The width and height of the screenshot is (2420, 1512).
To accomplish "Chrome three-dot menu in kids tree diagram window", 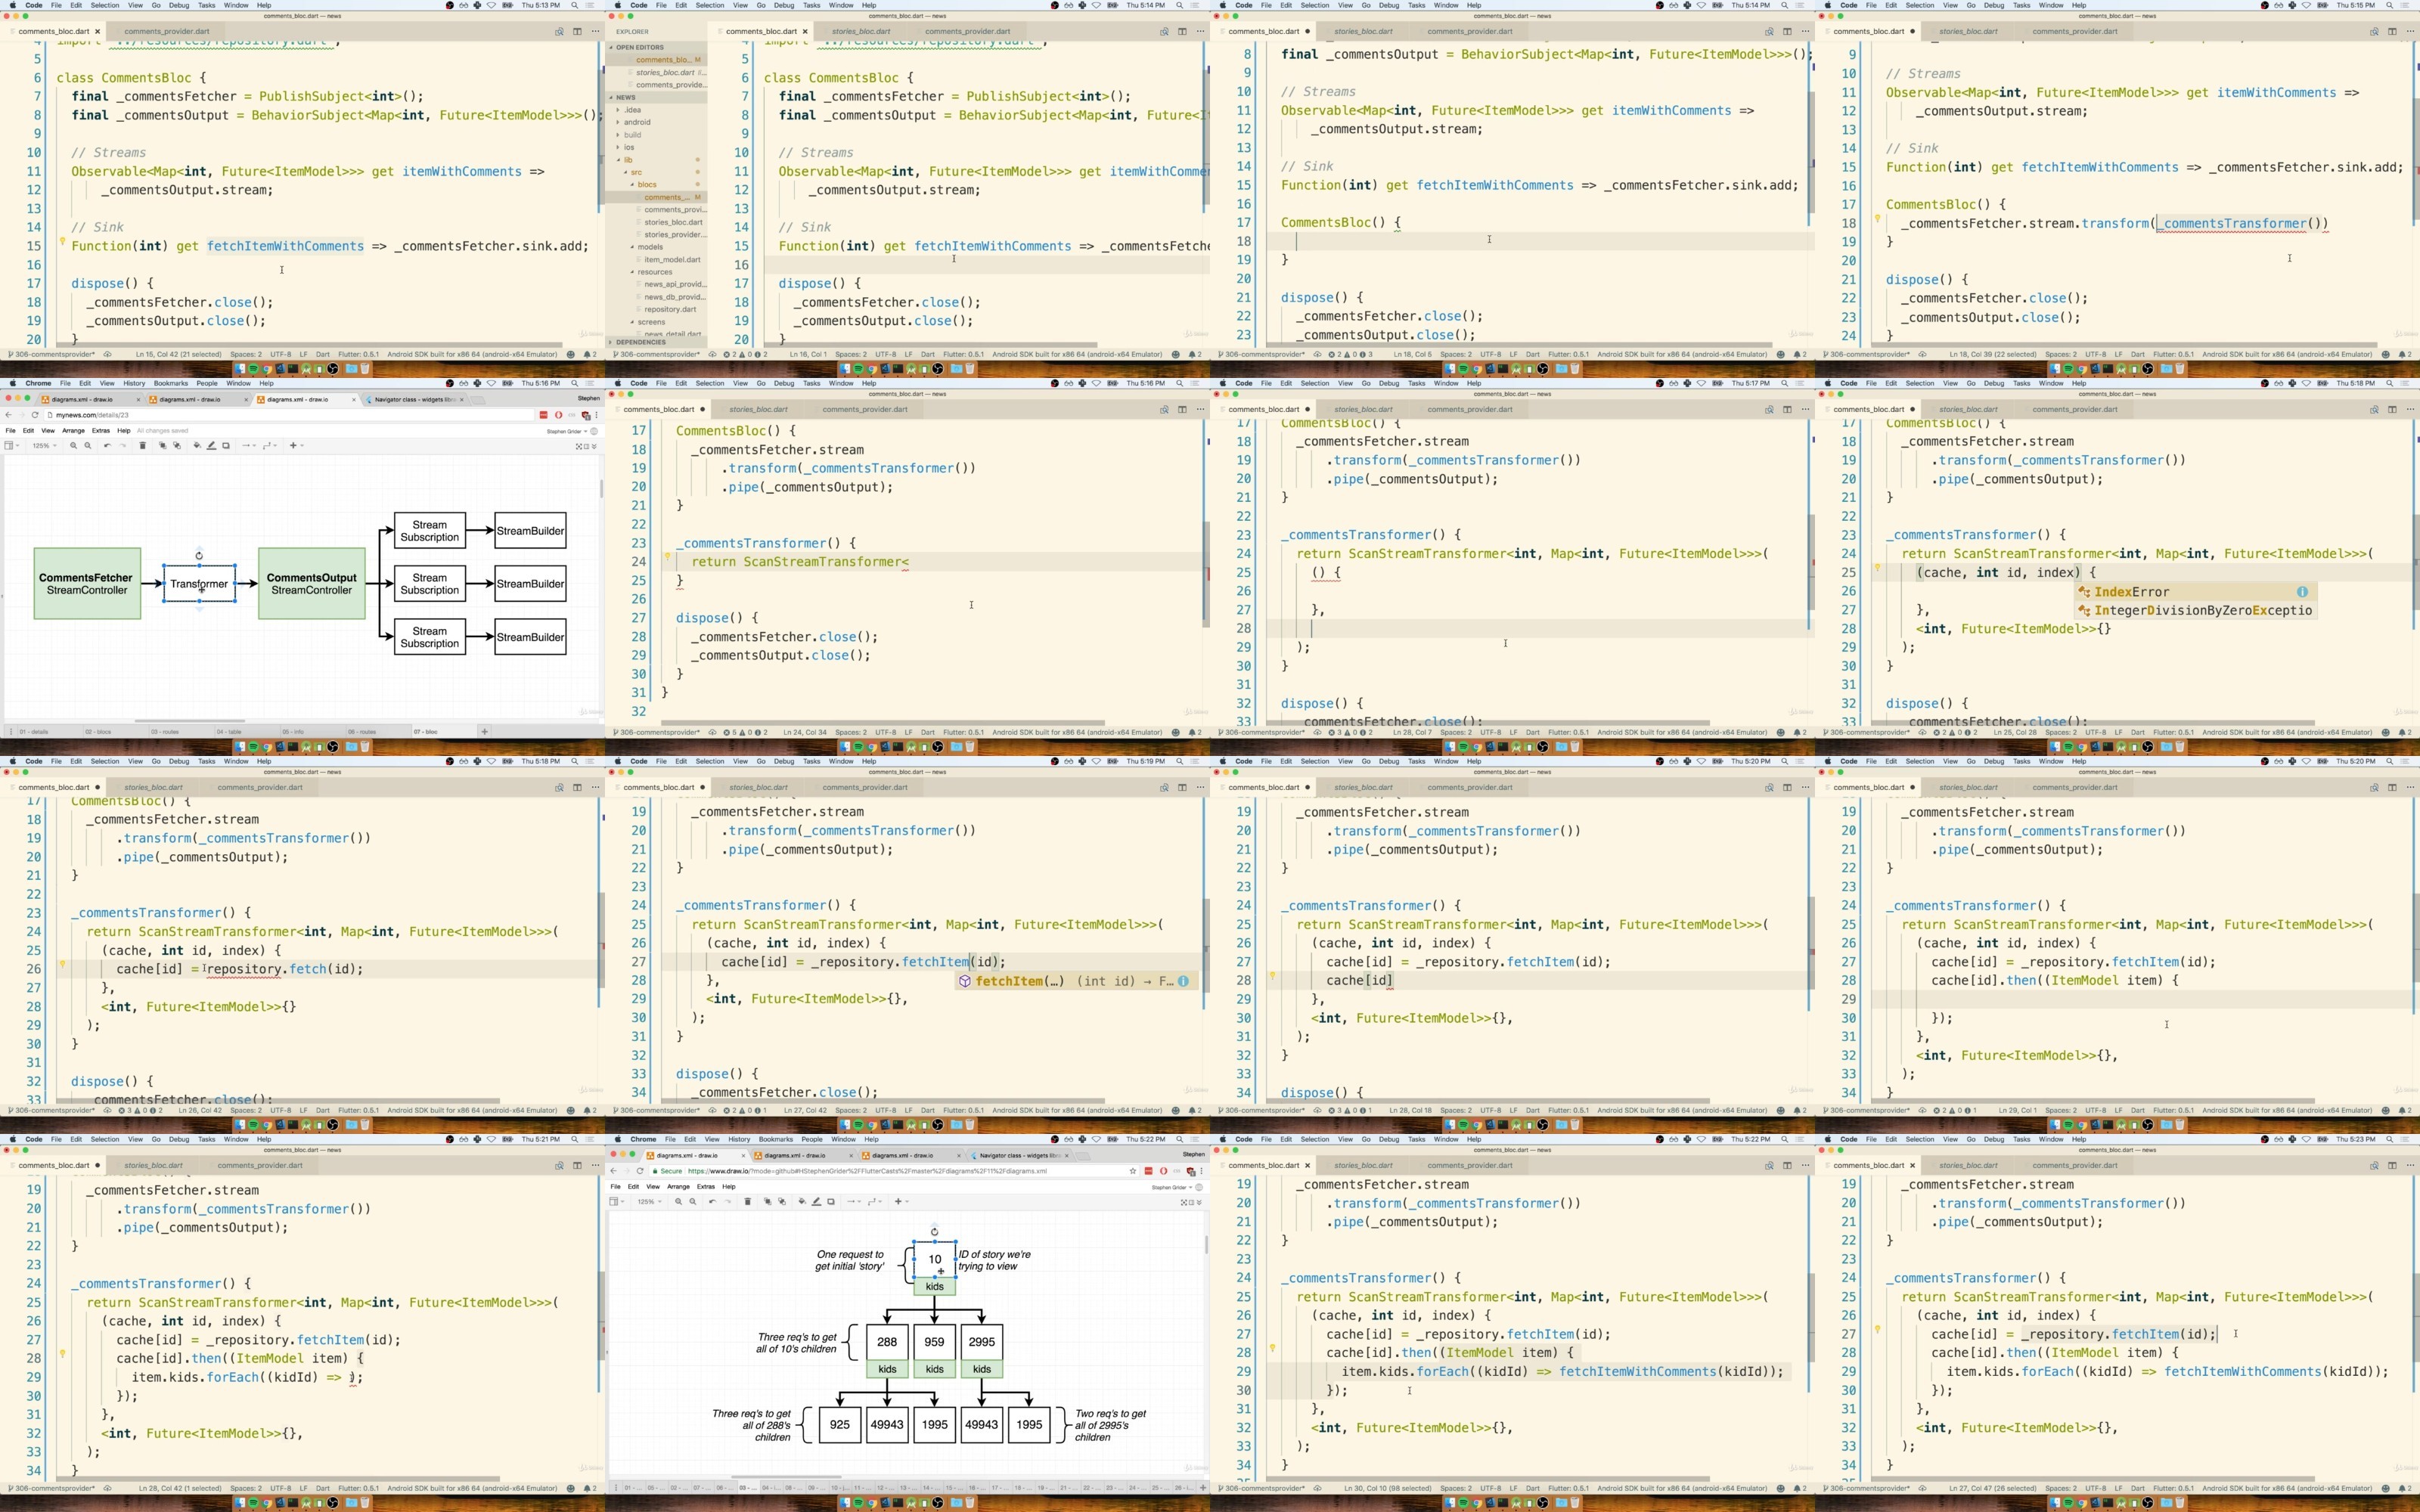I will click(1201, 1171).
